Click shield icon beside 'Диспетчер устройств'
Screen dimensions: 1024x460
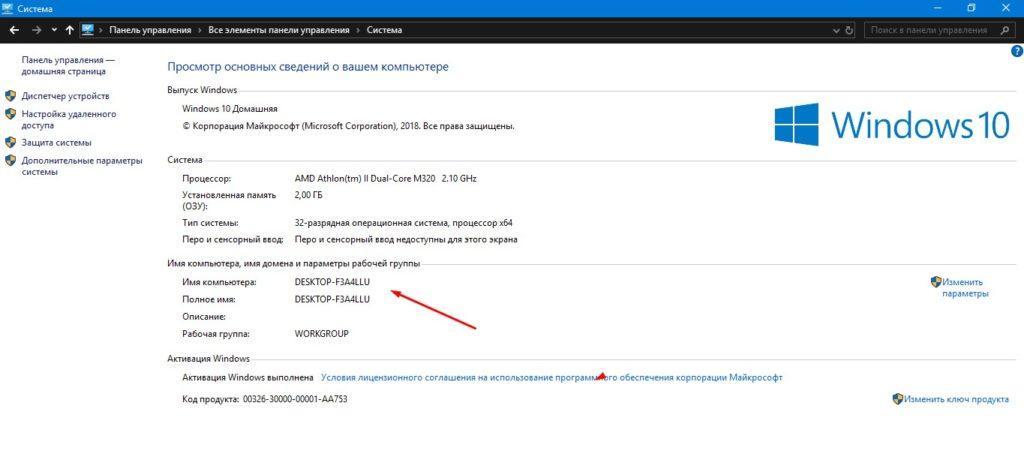pos(10,95)
